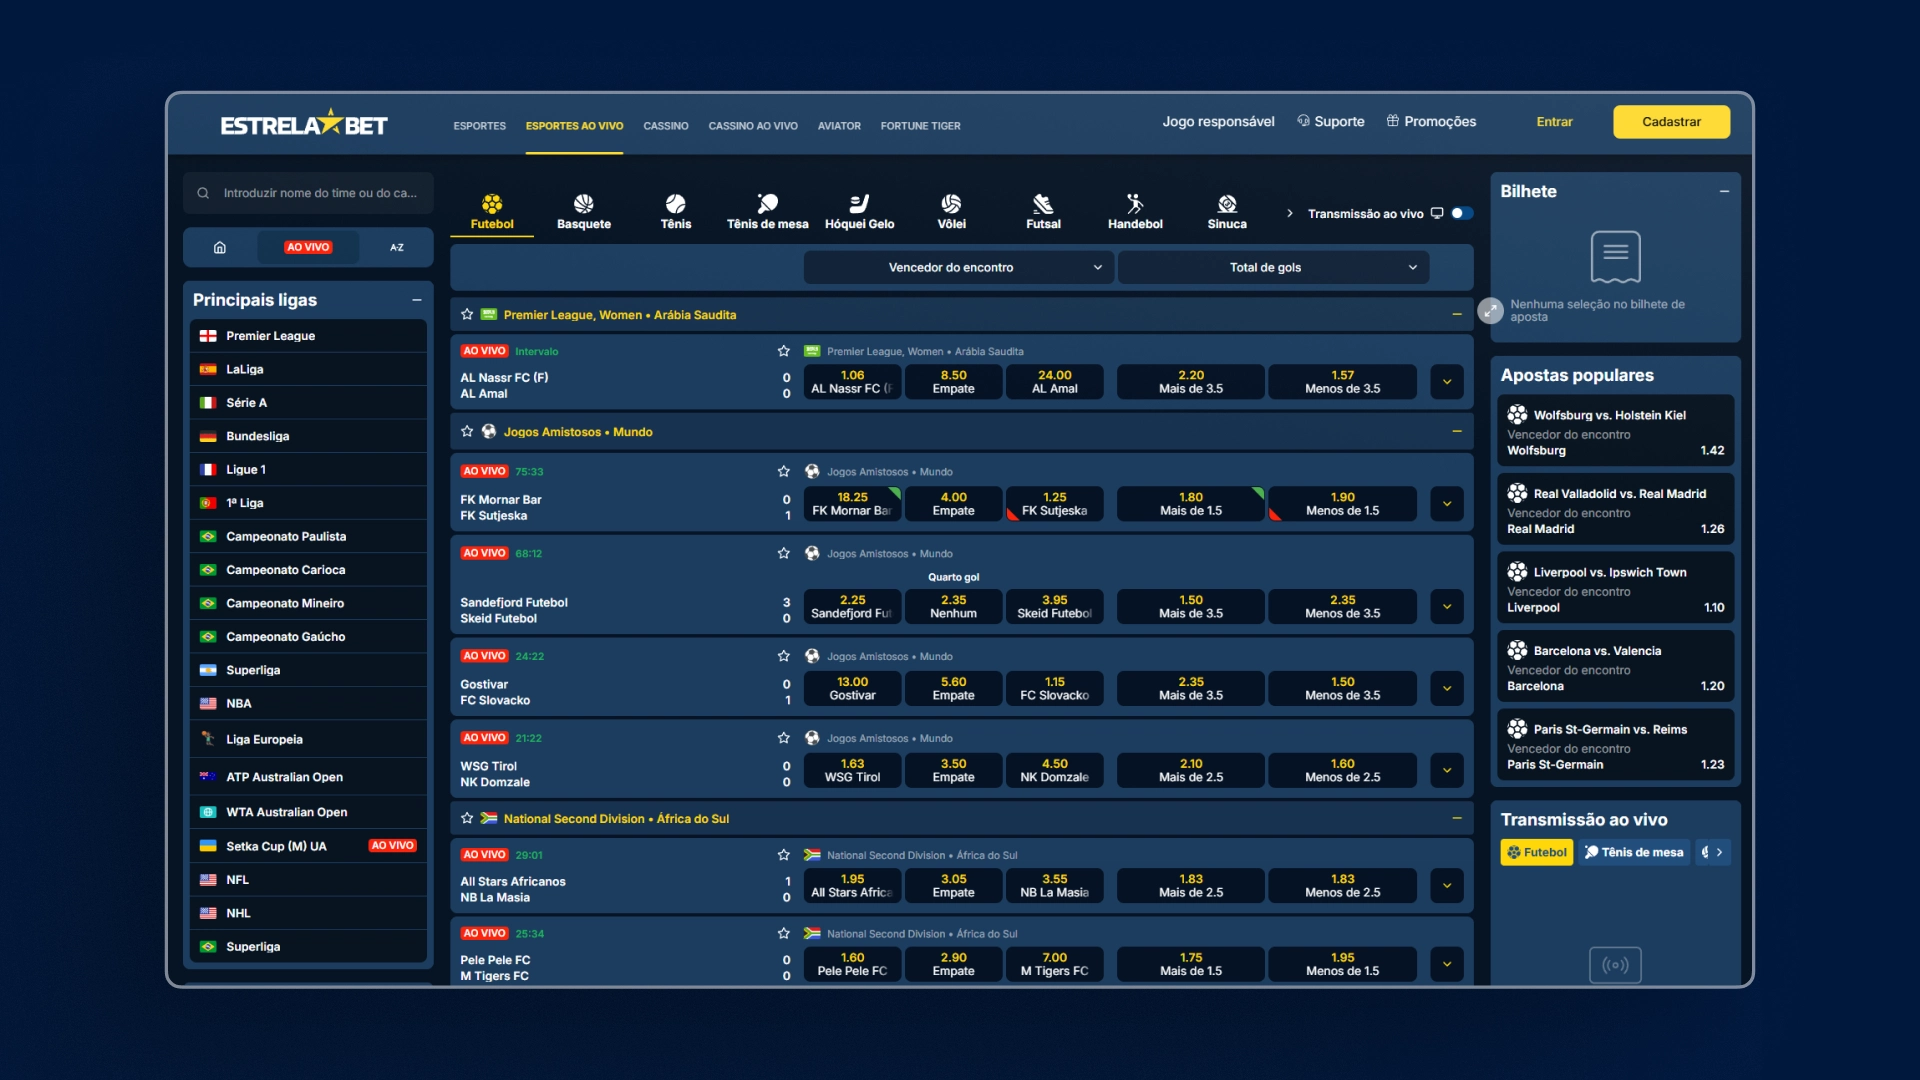Open the Suporte link
1920x1080 pixels.
point(1331,121)
